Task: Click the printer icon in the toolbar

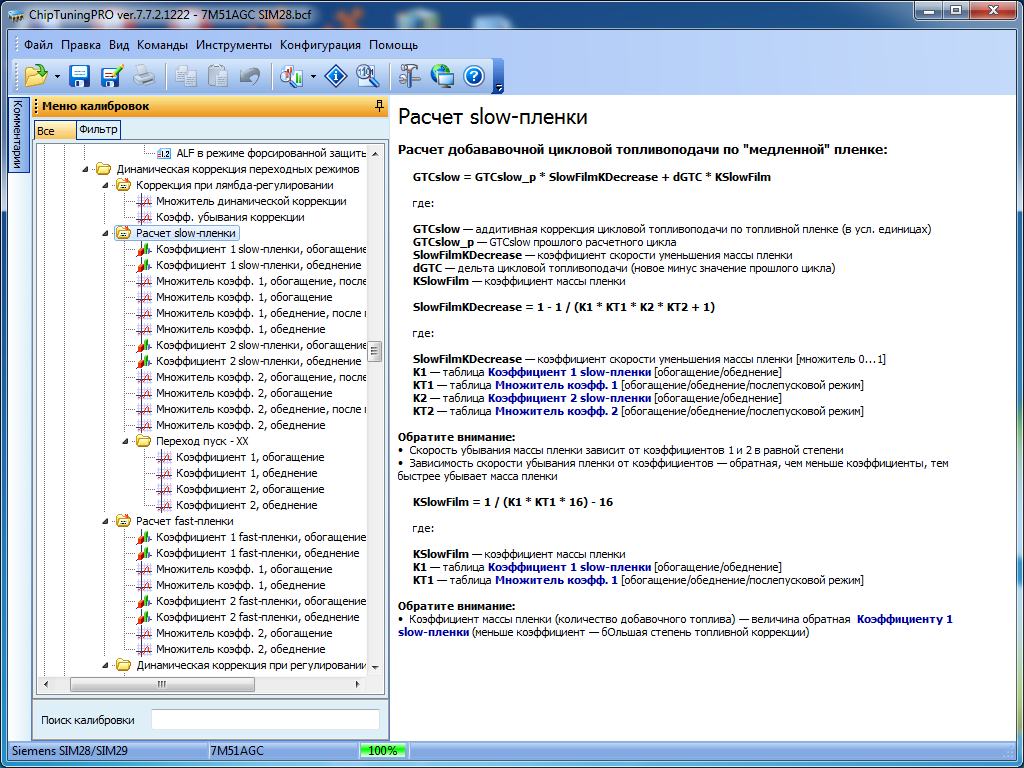Action: 144,75
